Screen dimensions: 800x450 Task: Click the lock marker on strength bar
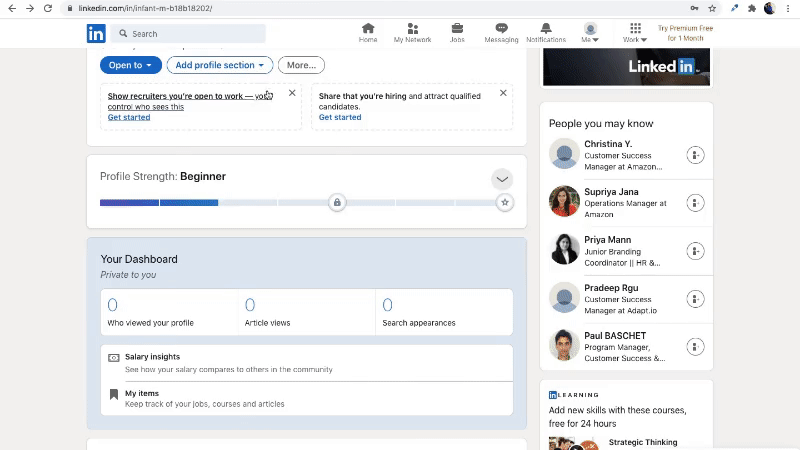(337, 203)
